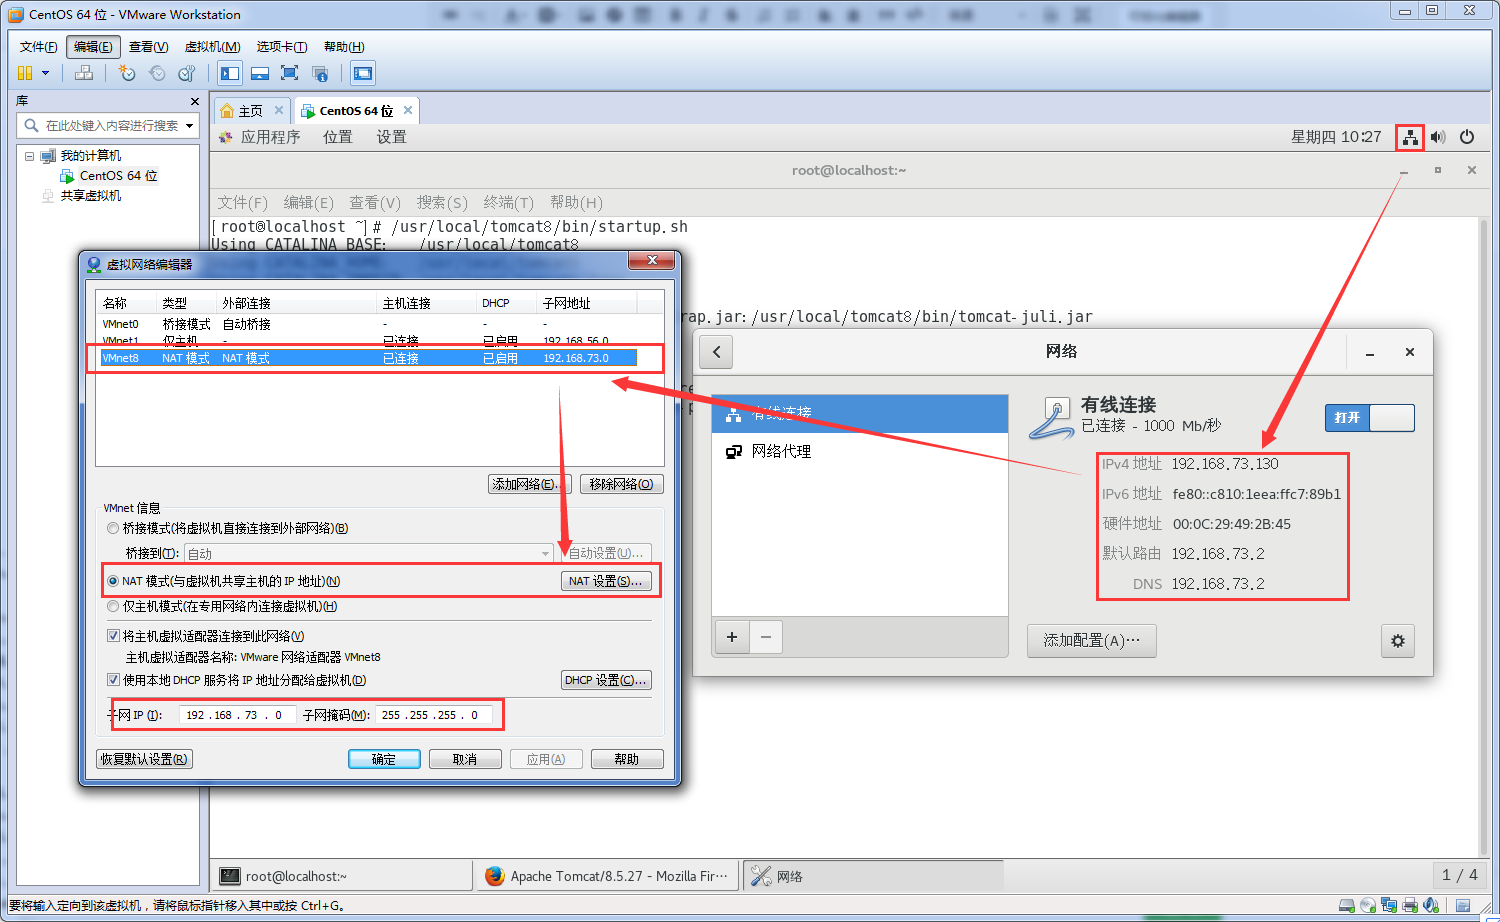Click the GNOME volume speaker icon
1500x922 pixels.
tap(1438, 137)
